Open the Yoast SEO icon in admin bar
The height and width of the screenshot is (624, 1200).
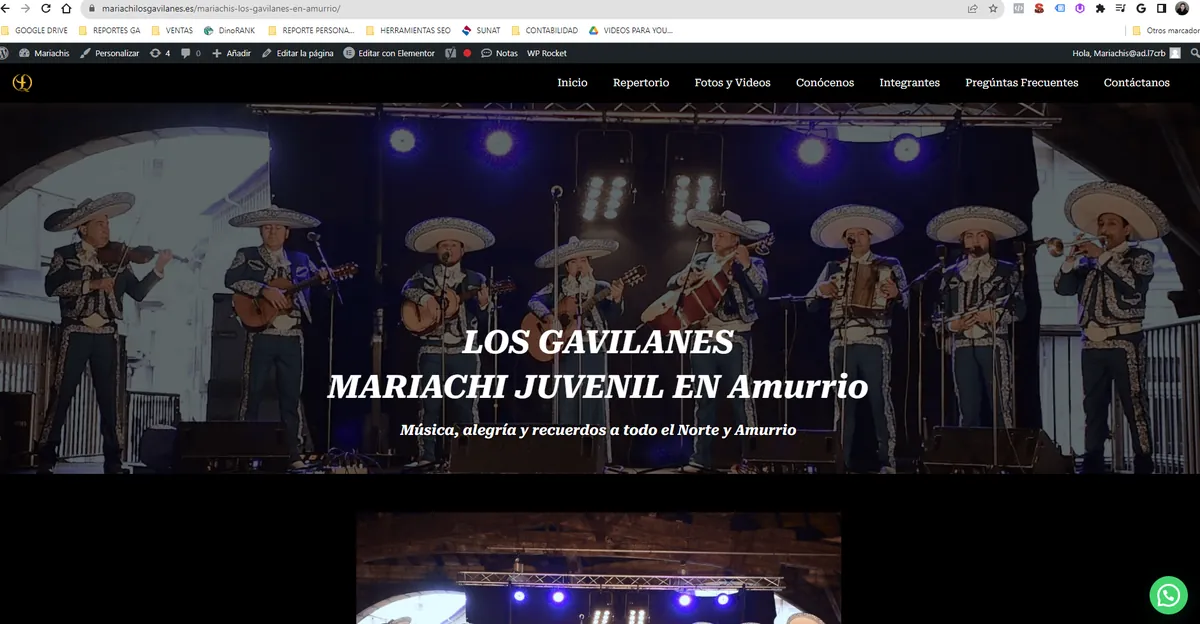click(451, 53)
